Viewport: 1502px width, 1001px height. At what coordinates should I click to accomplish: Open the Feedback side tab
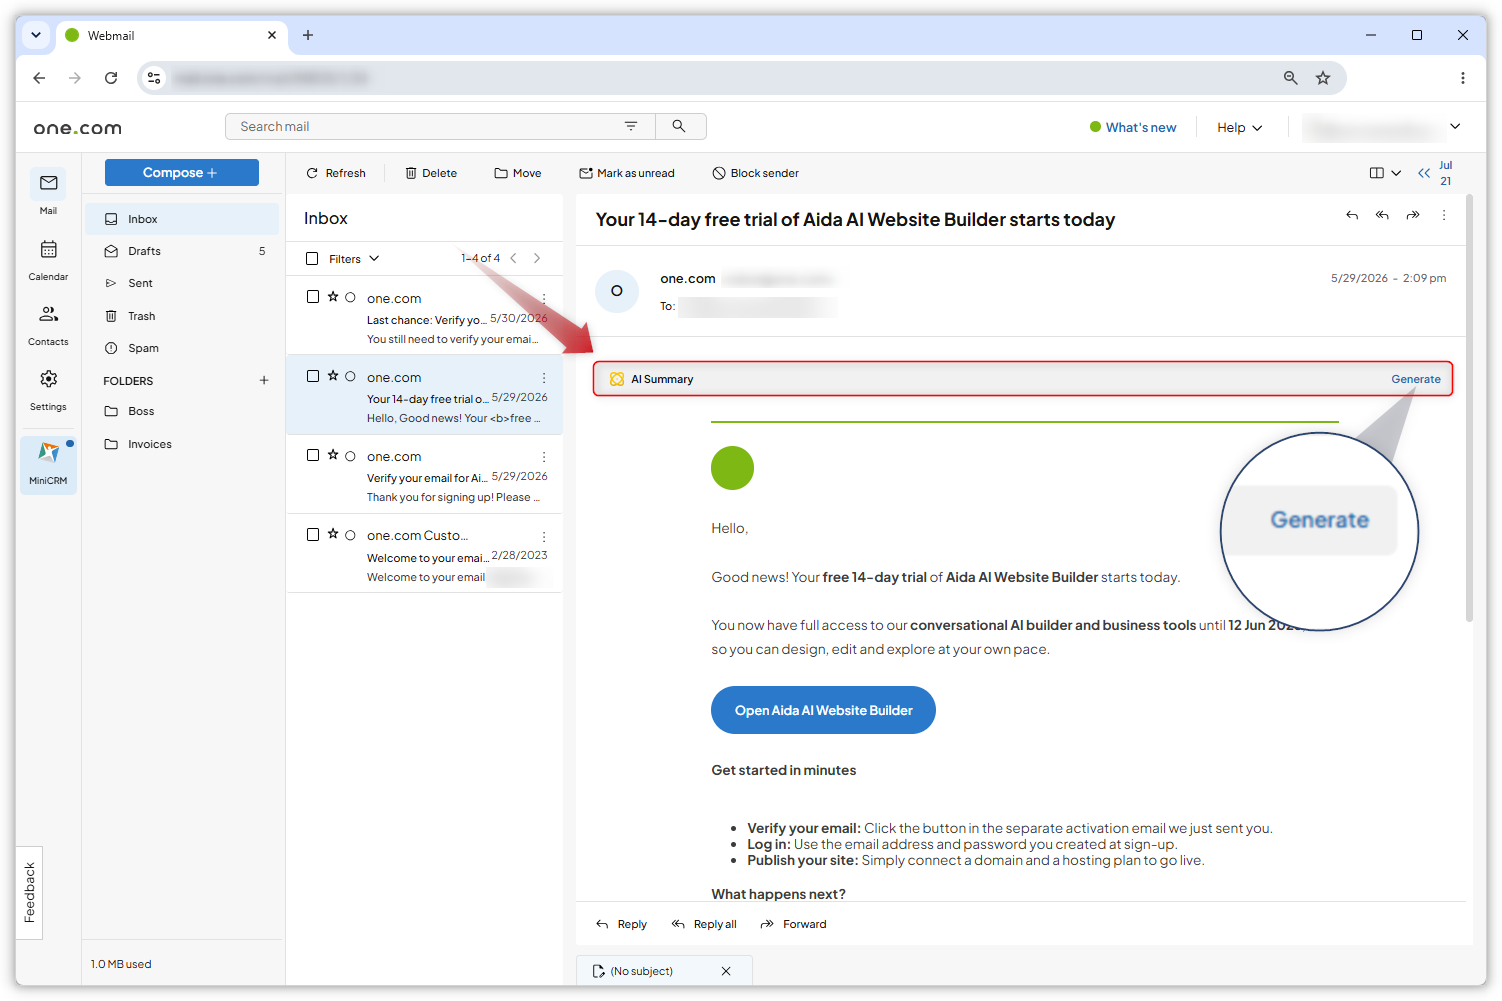point(29,892)
